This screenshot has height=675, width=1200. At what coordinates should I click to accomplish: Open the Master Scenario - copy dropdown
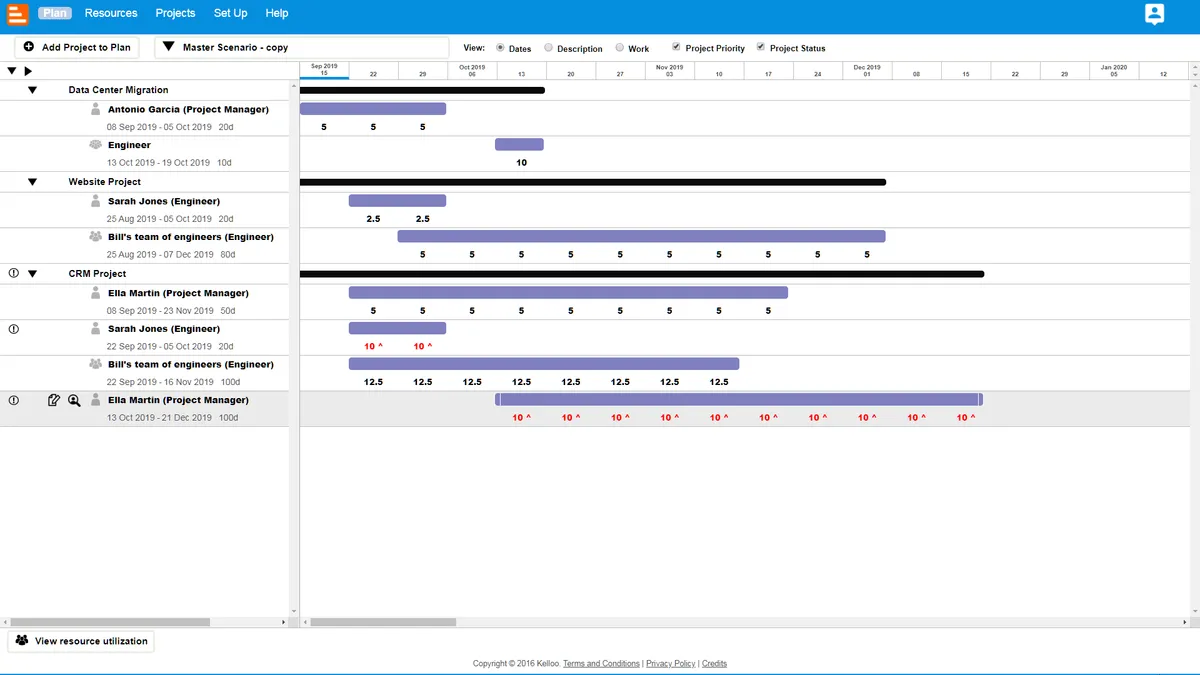(302, 47)
